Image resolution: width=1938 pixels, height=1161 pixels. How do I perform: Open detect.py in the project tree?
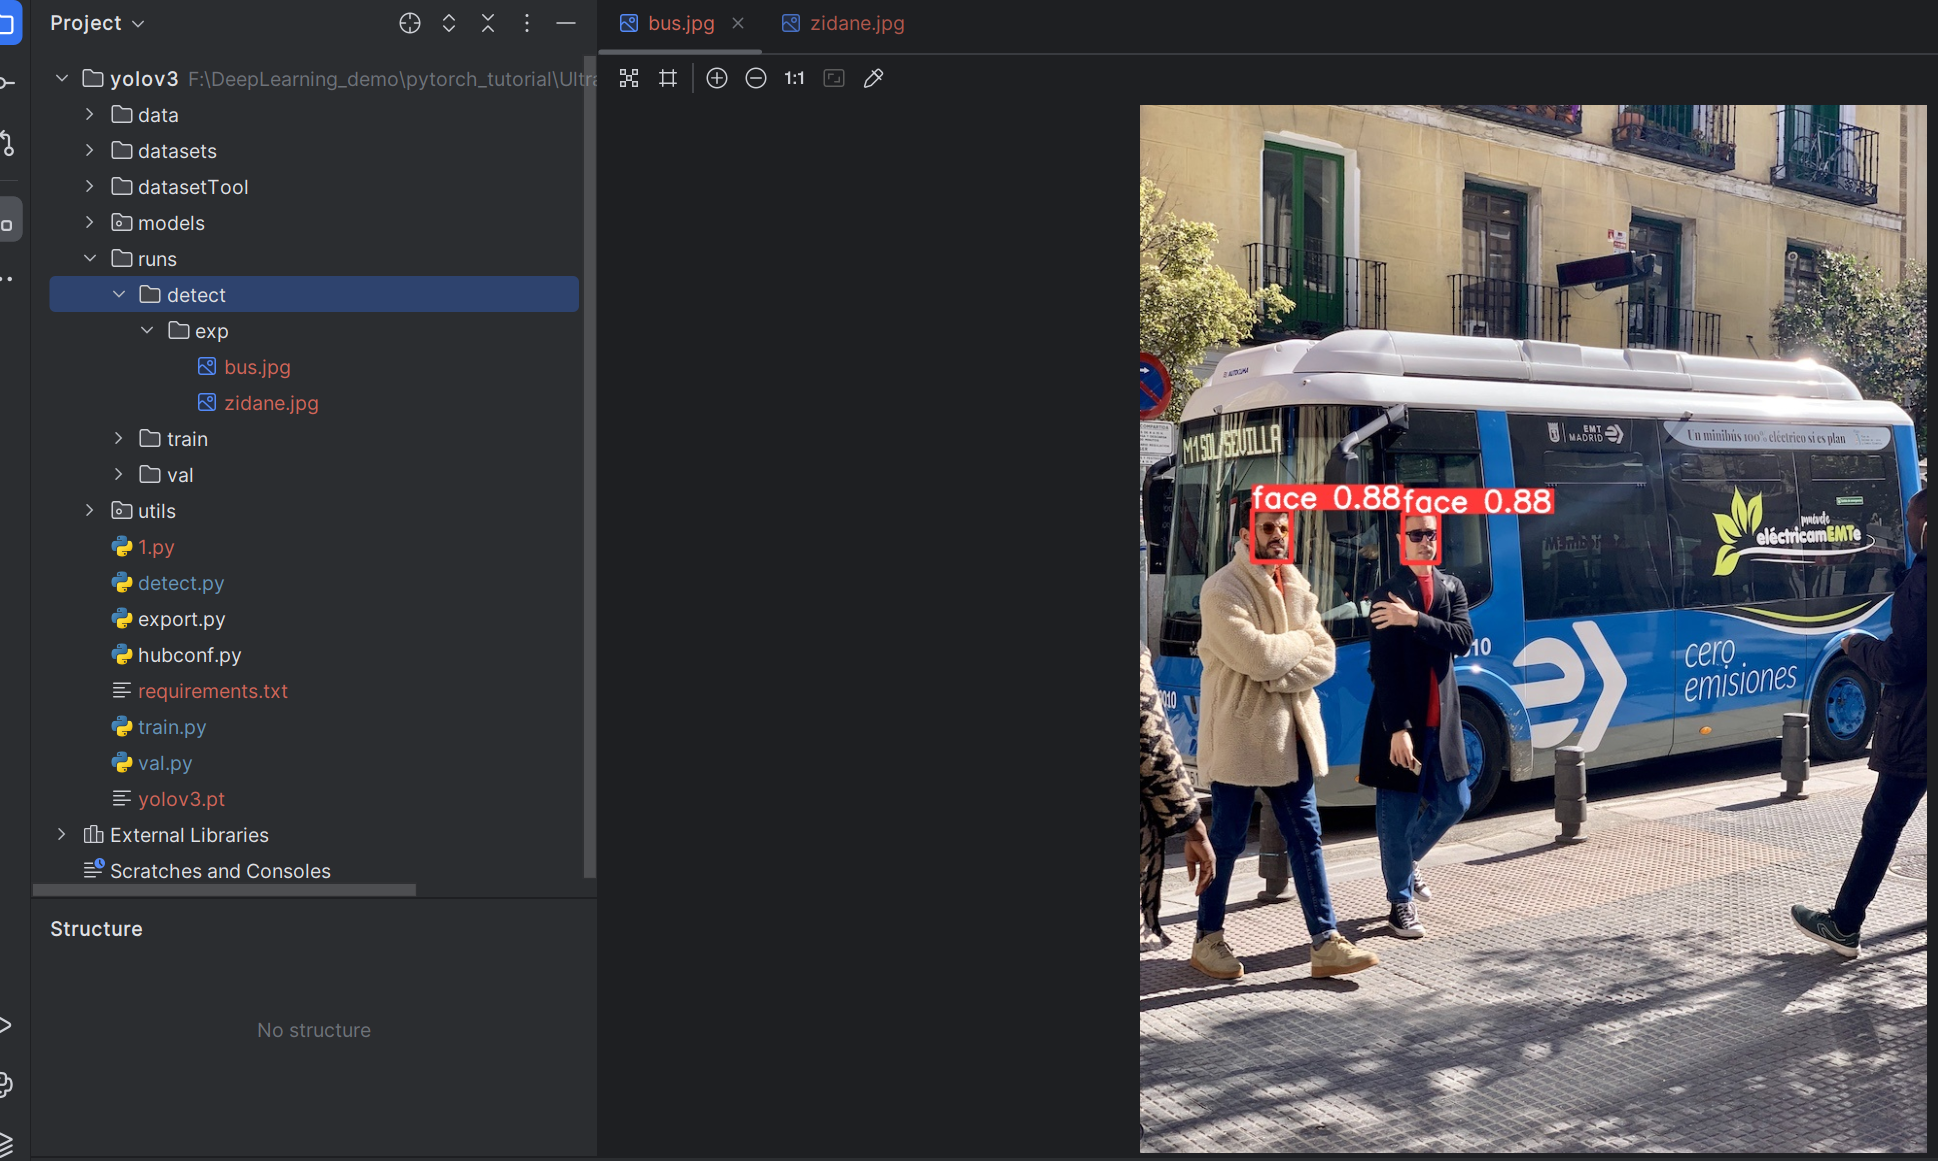[181, 583]
